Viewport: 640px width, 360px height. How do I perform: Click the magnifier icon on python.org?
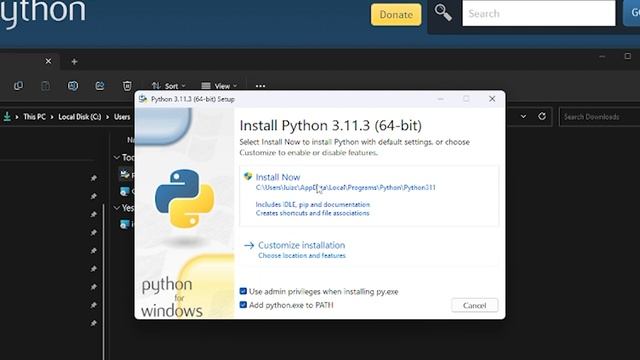443,12
